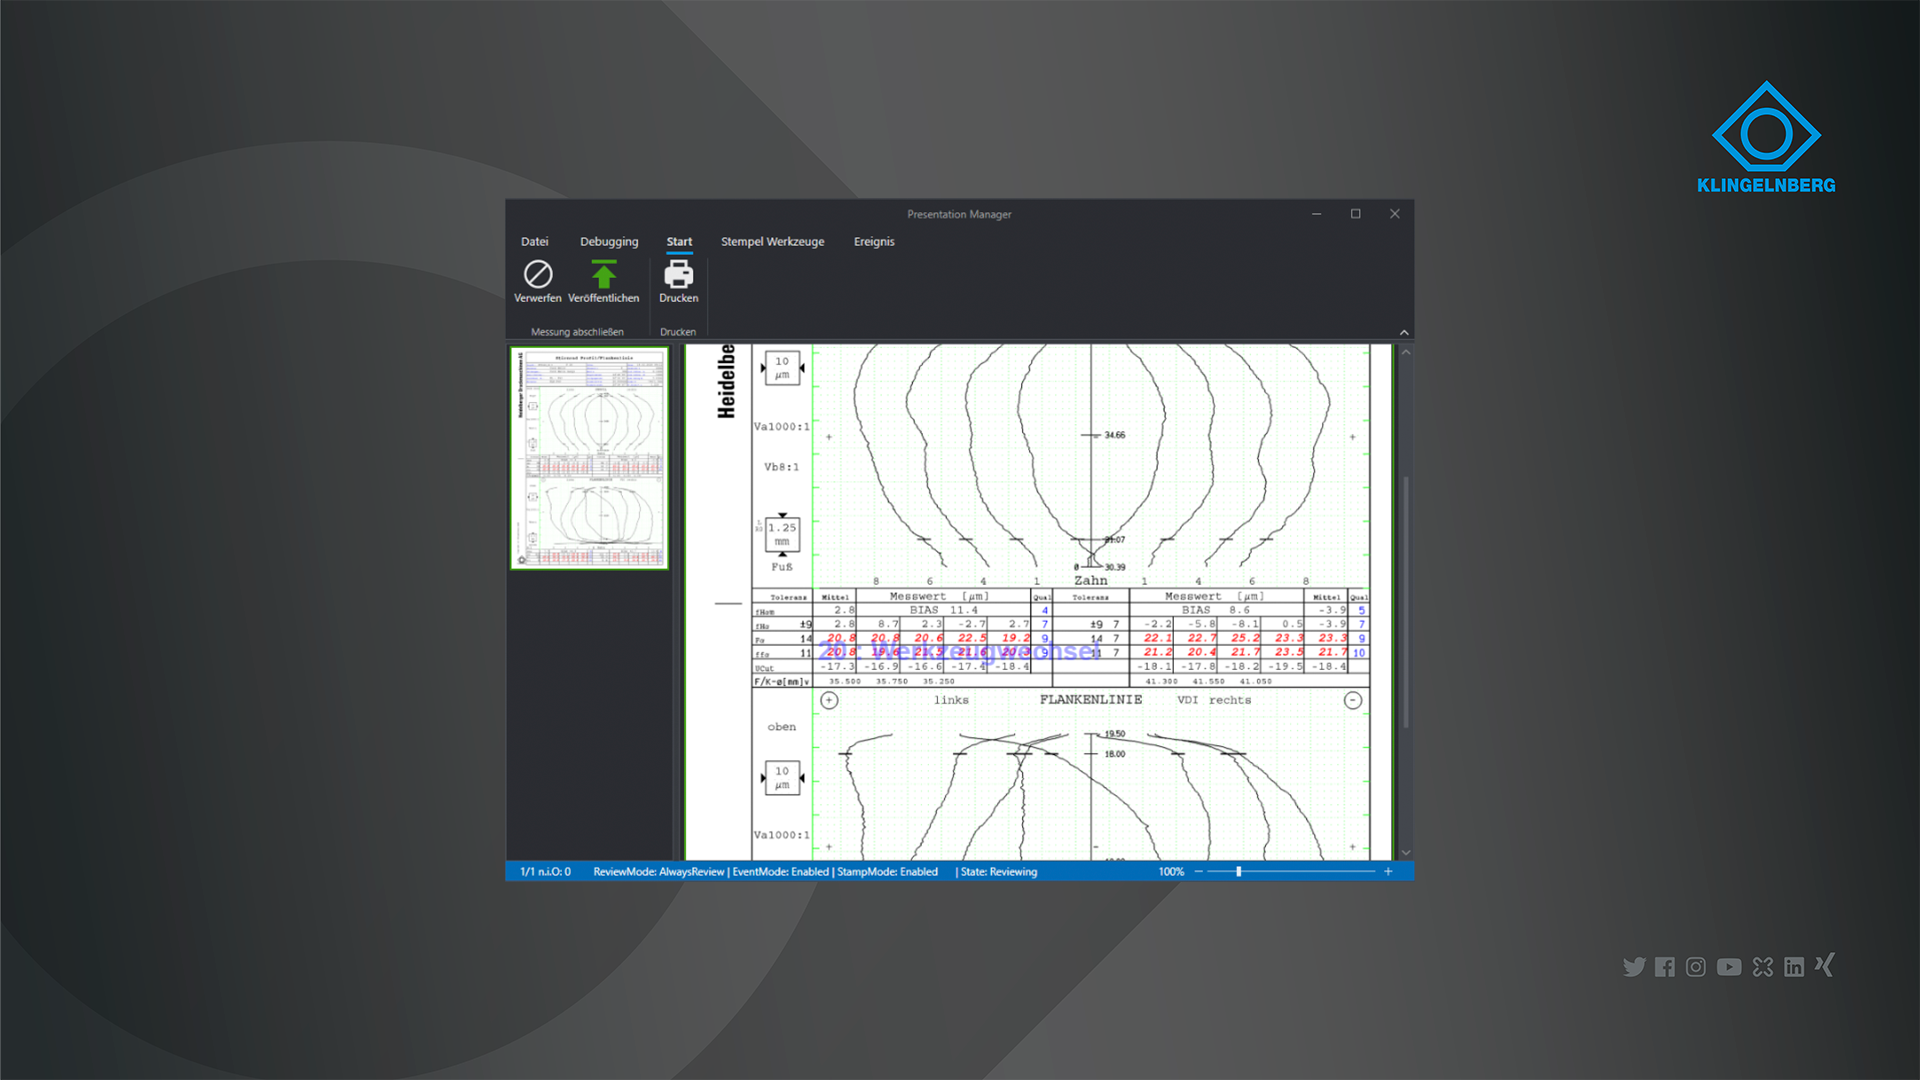Screen dimensions: 1920x1080
Task: Open the cross-shaped social icon before LinkedIn
Action: click(x=1763, y=967)
